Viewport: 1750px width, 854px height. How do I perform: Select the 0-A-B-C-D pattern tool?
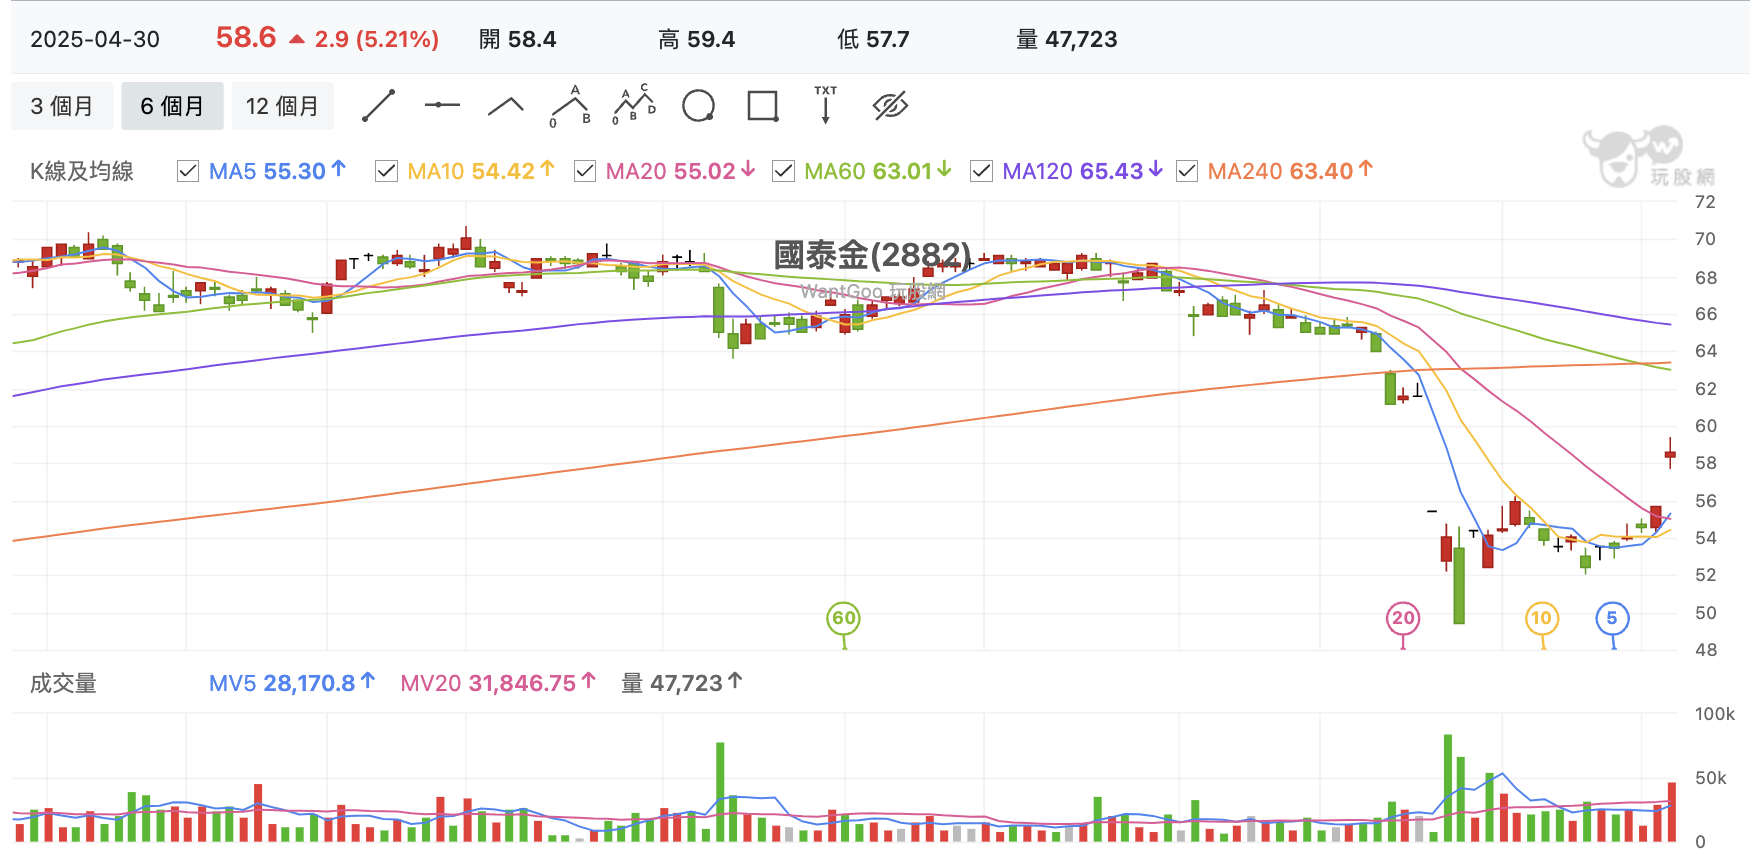tap(634, 104)
